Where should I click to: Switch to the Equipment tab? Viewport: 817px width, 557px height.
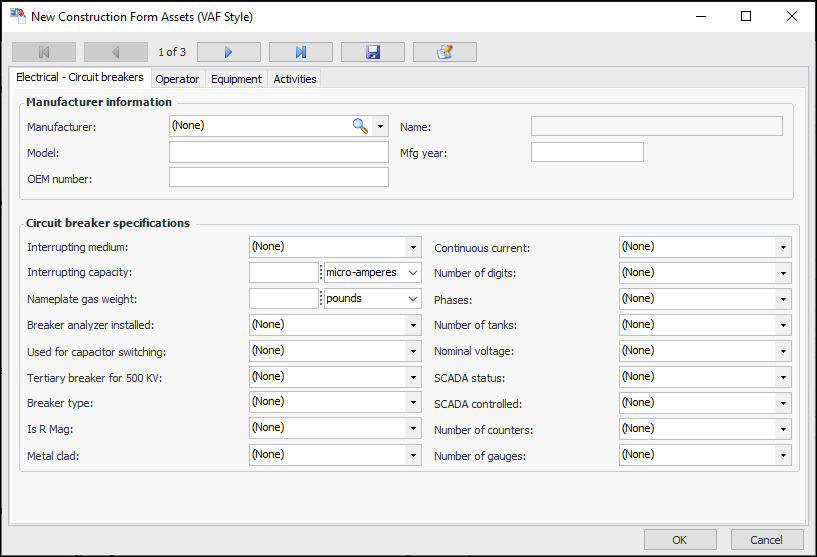click(x=236, y=79)
